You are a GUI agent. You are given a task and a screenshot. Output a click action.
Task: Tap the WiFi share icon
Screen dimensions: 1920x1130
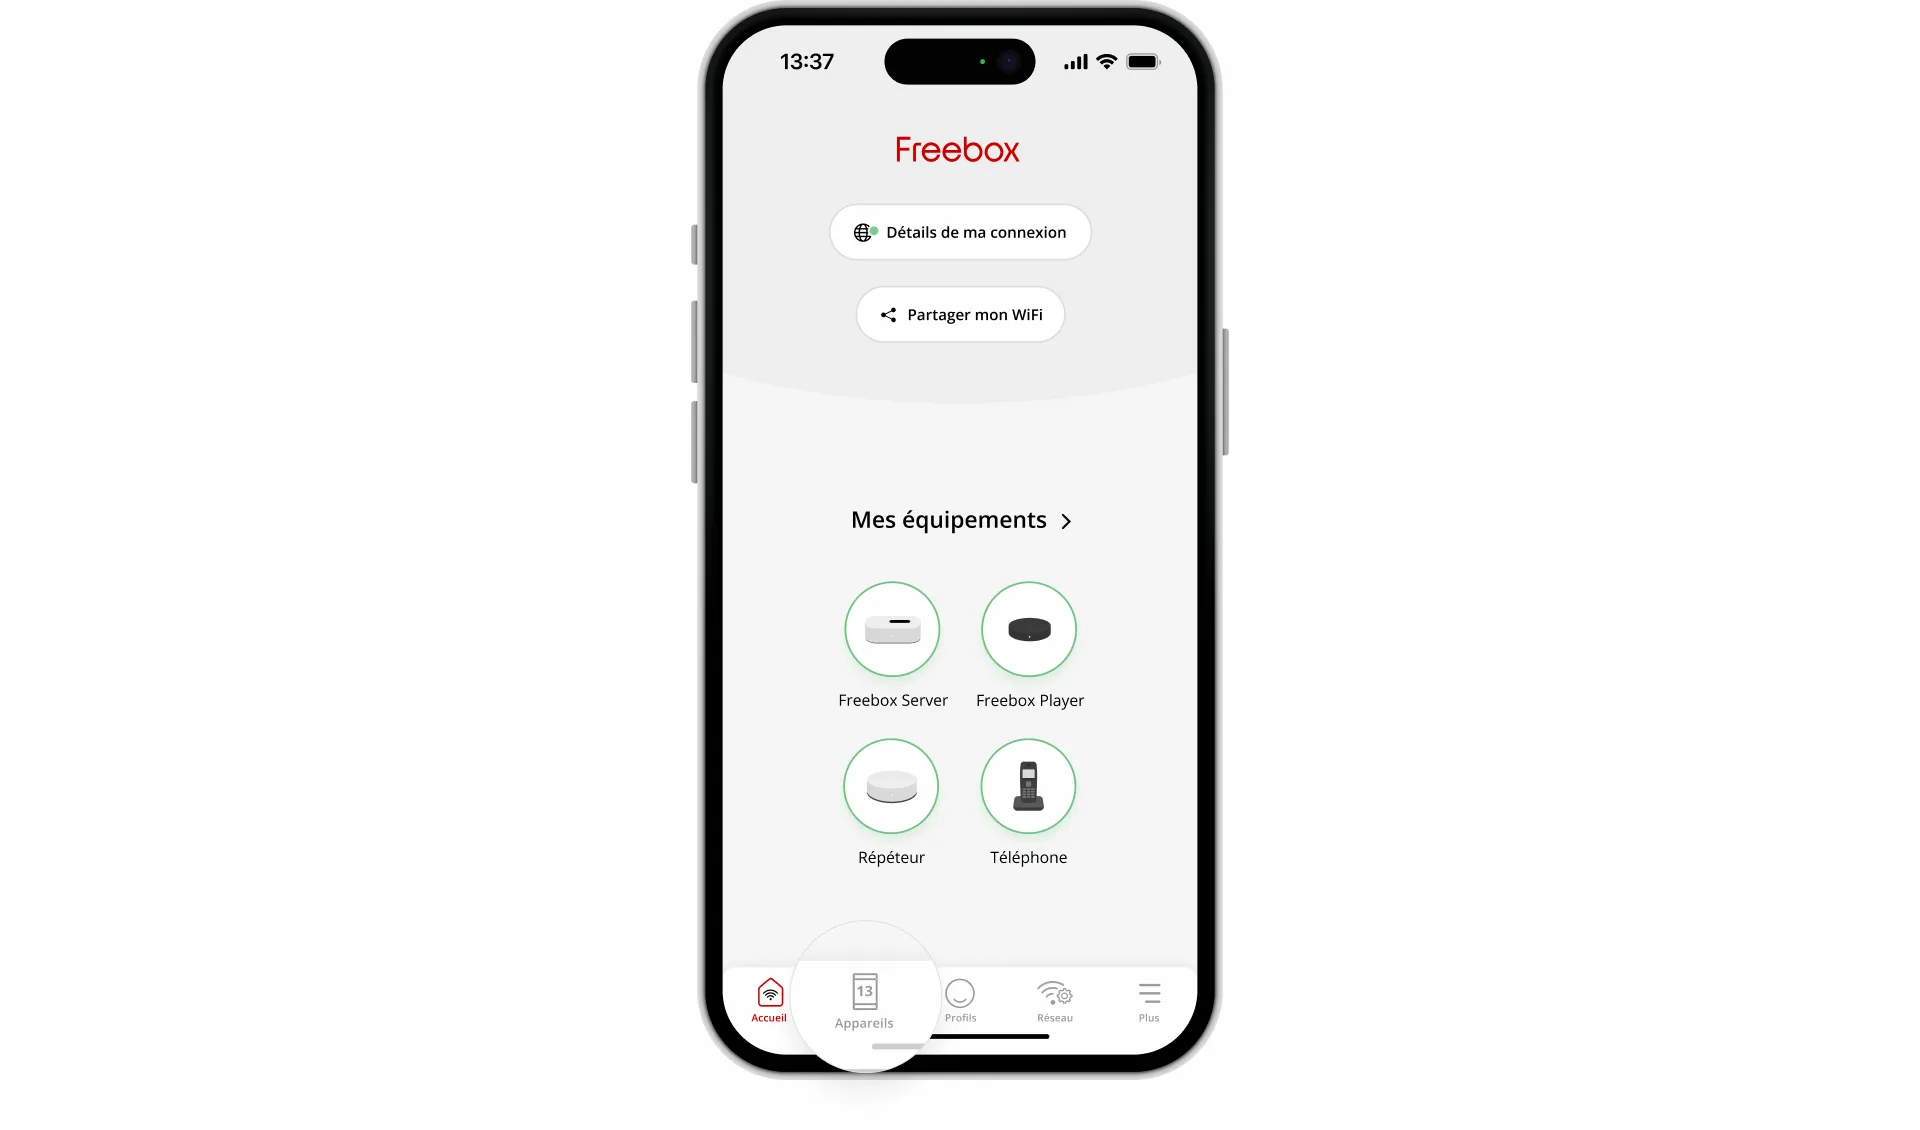click(x=887, y=313)
